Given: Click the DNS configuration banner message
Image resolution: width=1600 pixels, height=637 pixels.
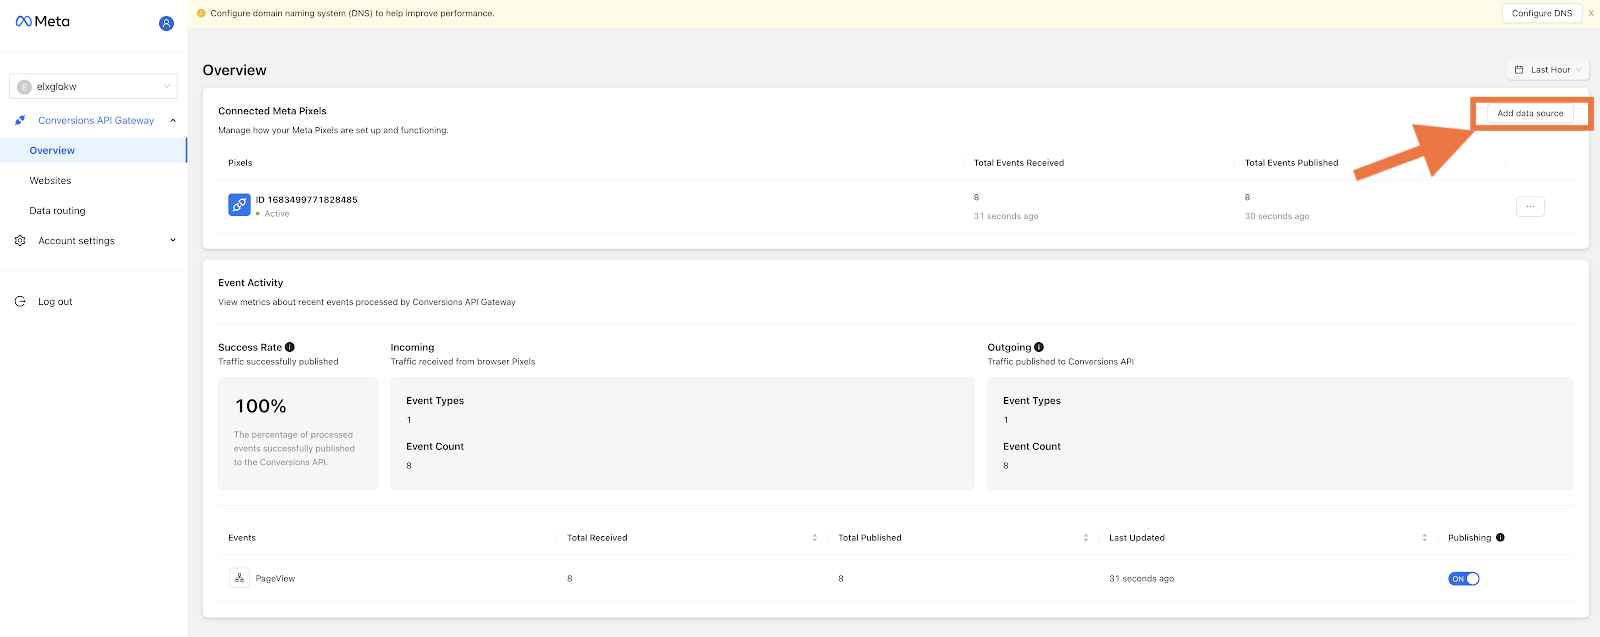Looking at the screenshot, I should pos(352,13).
